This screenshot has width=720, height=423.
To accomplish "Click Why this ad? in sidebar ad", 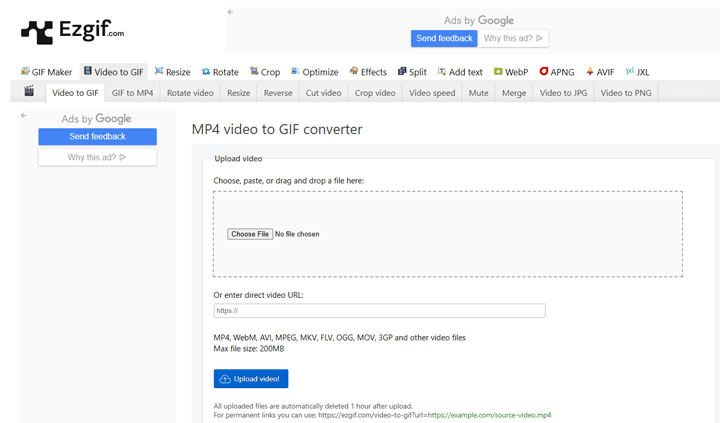I will [x=97, y=157].
